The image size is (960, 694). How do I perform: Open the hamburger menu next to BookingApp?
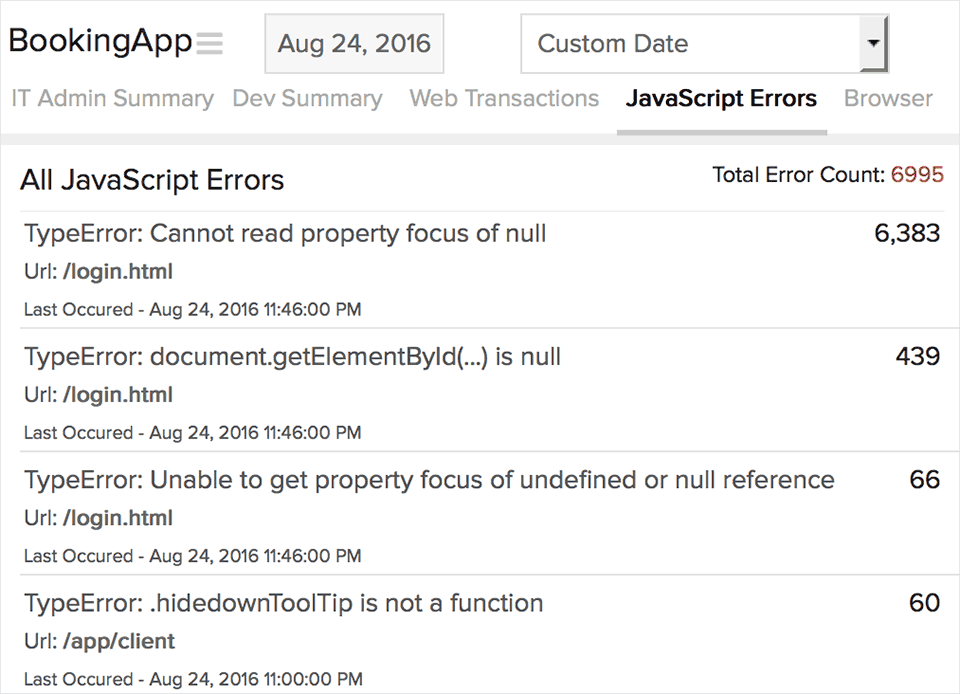pyautogui.click(x=209, y=43)
